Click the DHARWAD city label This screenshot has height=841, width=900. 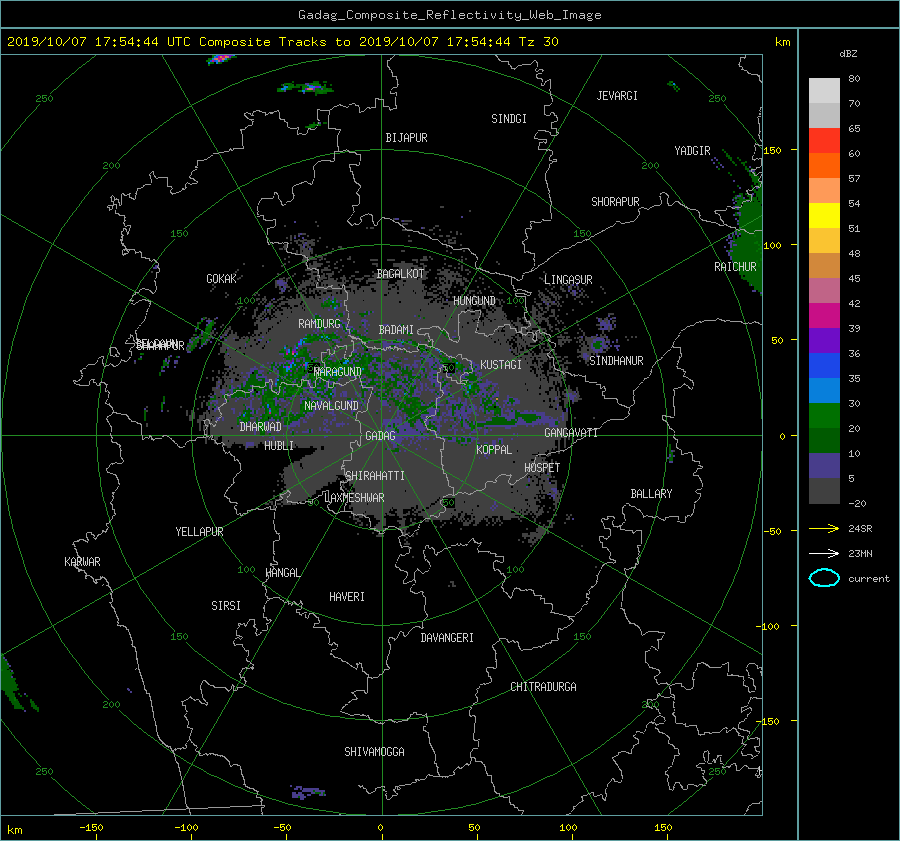[x=260, y=427]
